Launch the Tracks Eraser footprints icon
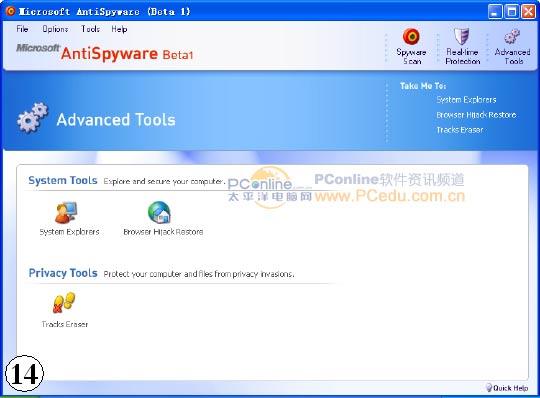Viewport: 540px width, 398px height. coord(64,303)
